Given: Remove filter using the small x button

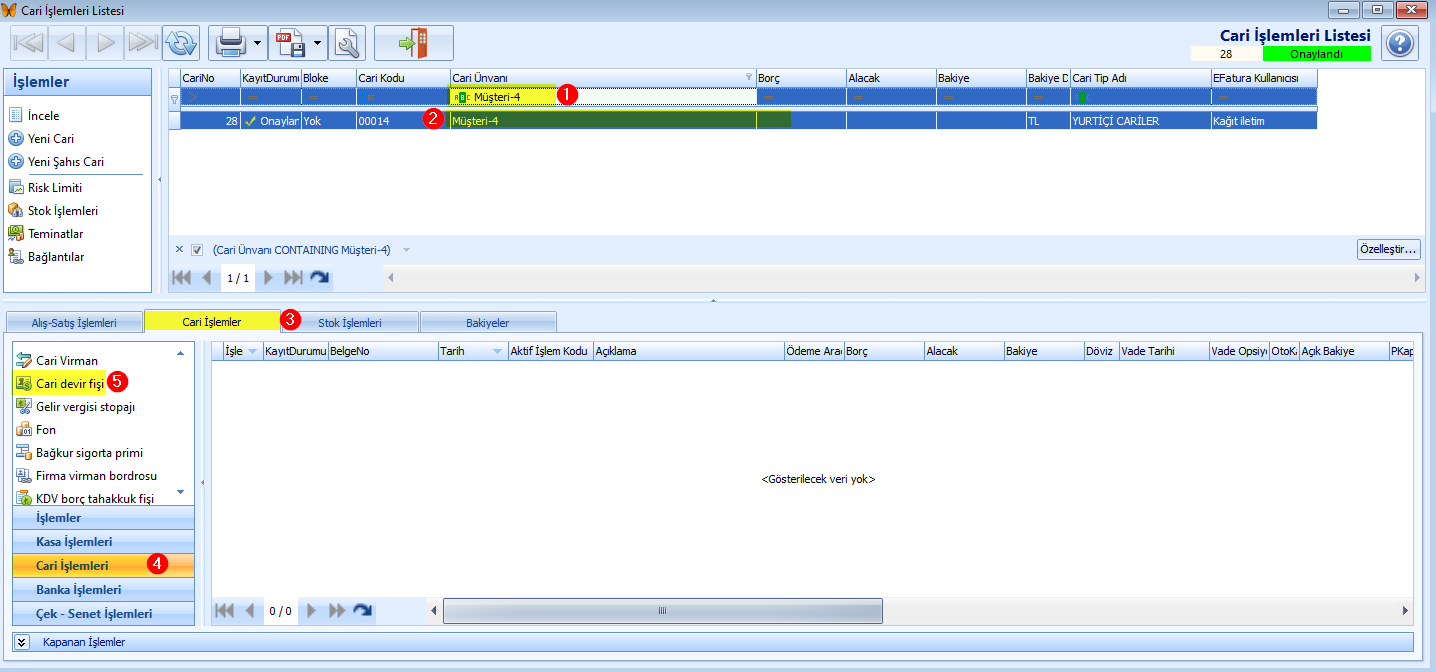Looking at the screenshot, I should pyautogui.click(x=179, y=250).
